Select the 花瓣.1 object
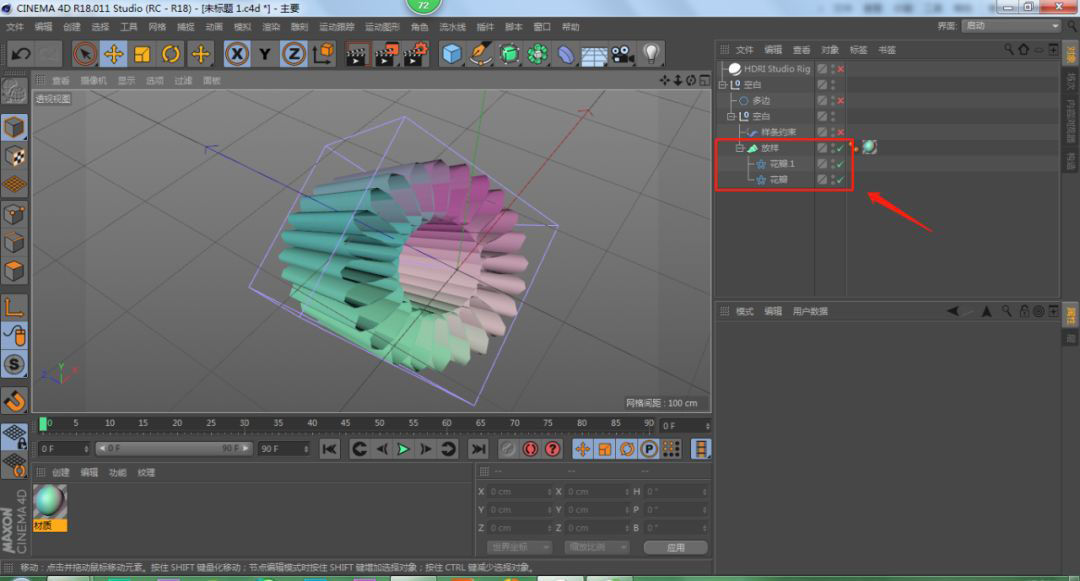 (782, 164)
